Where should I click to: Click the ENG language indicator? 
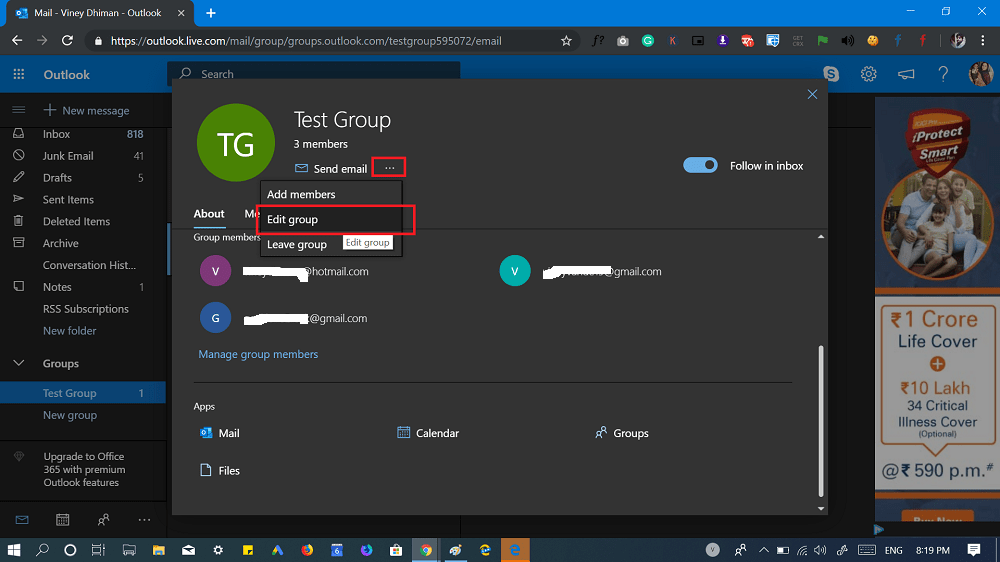pyautogui.click(x=893, y=550)
